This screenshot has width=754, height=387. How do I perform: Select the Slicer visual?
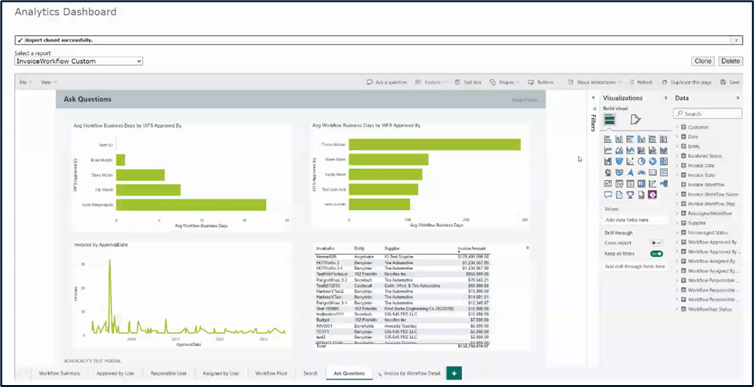619,184
